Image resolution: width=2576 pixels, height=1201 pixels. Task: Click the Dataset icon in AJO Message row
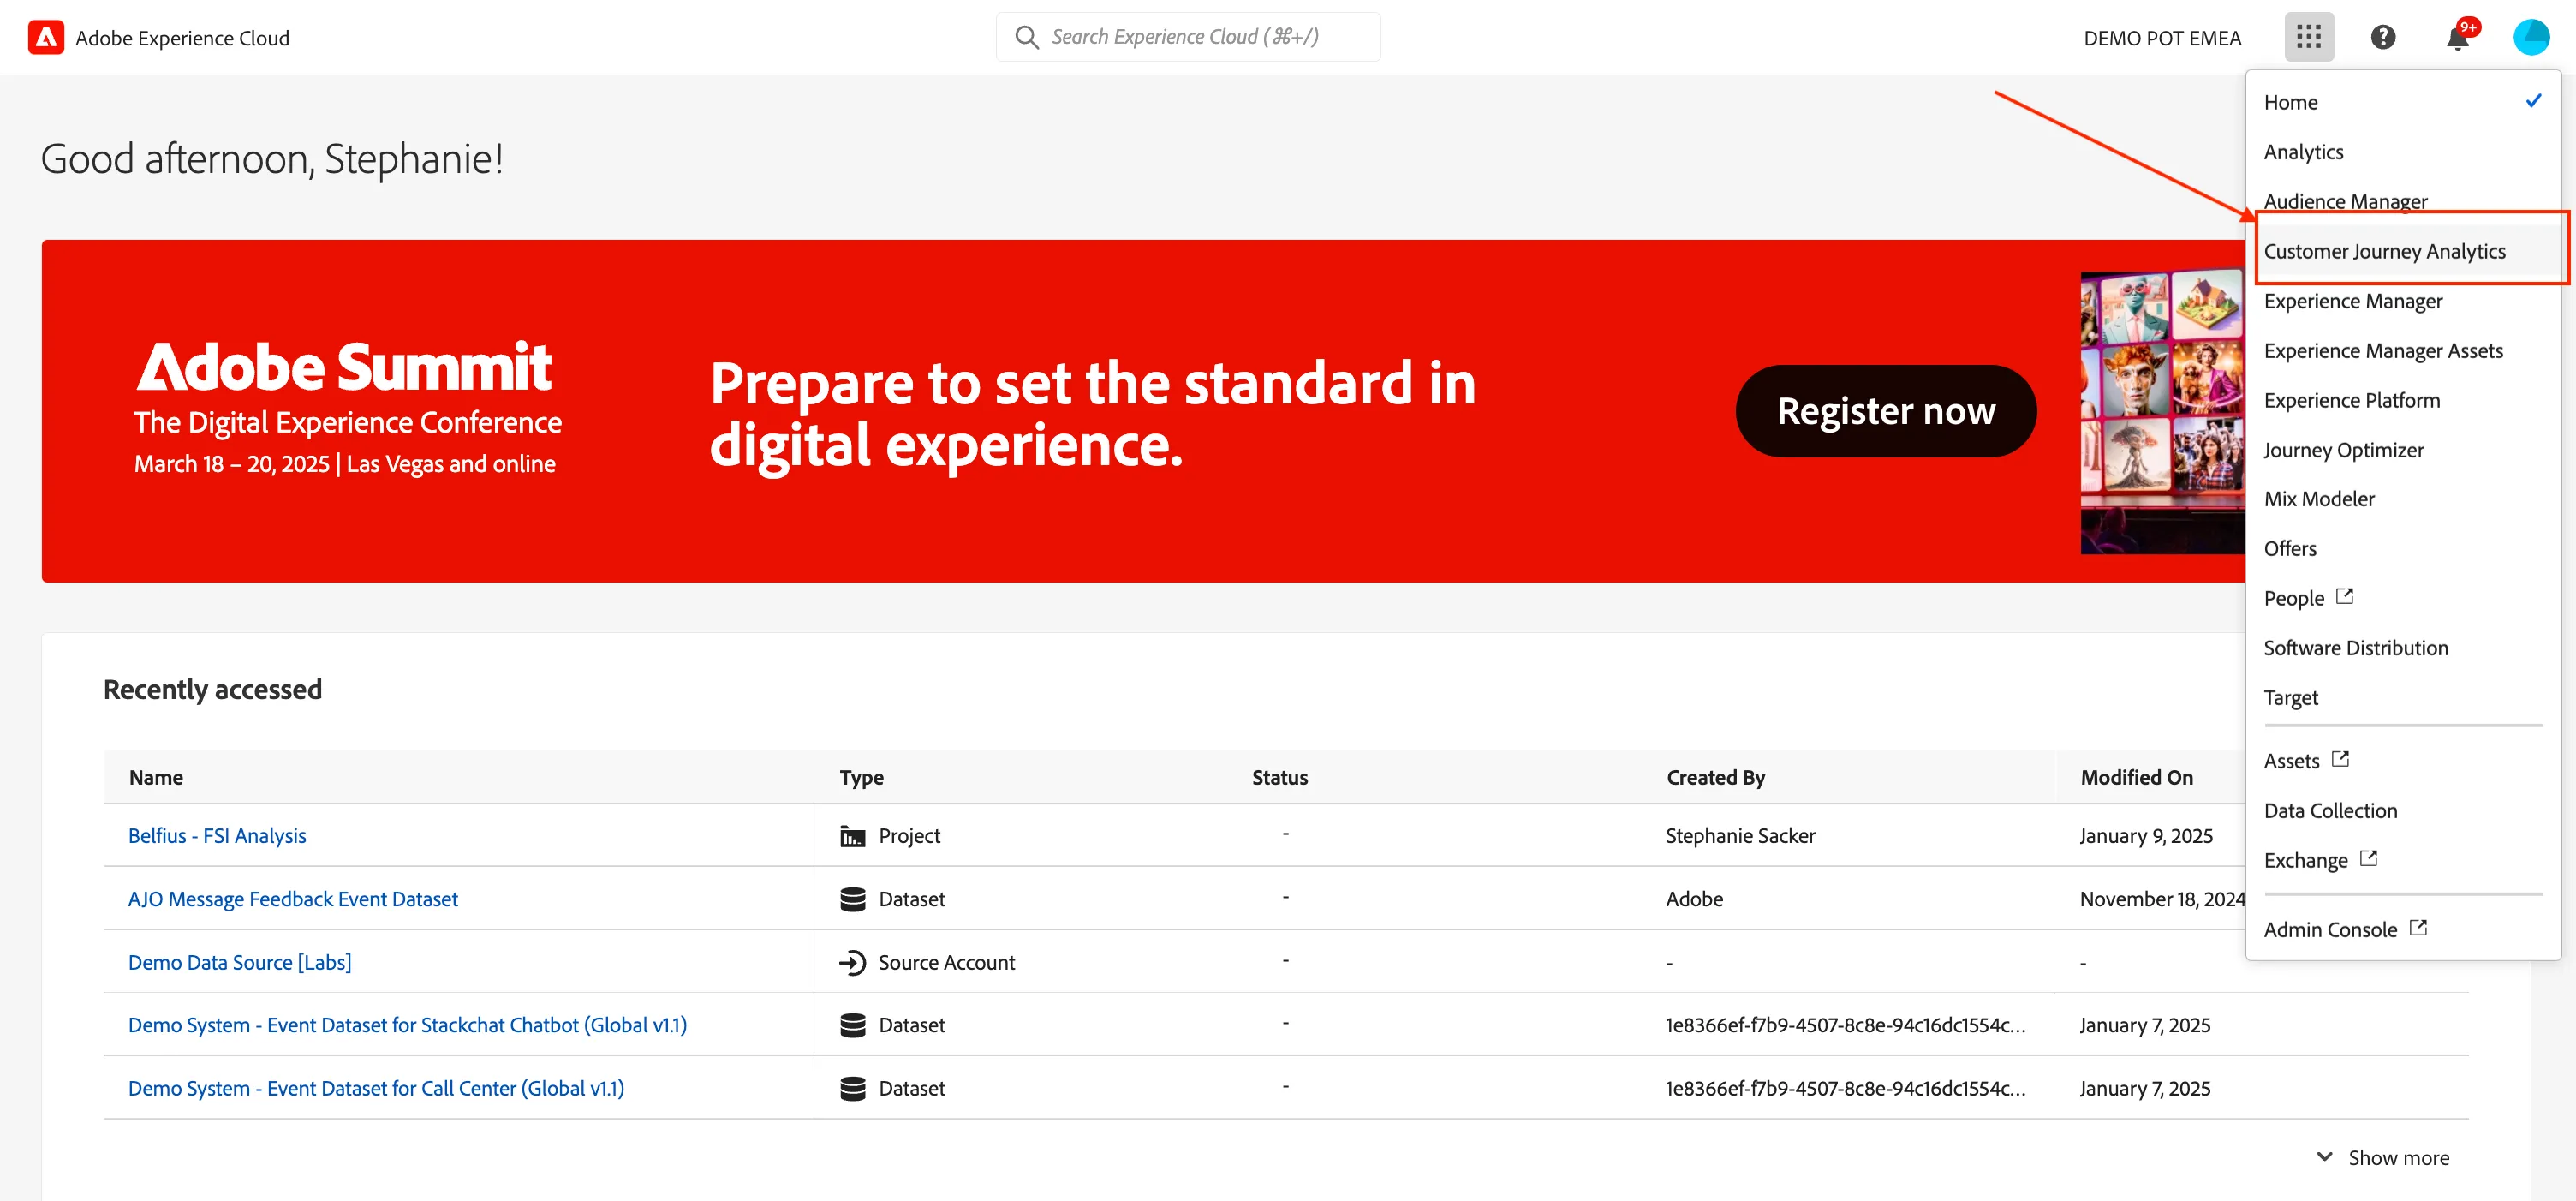(x=852, y=898)
